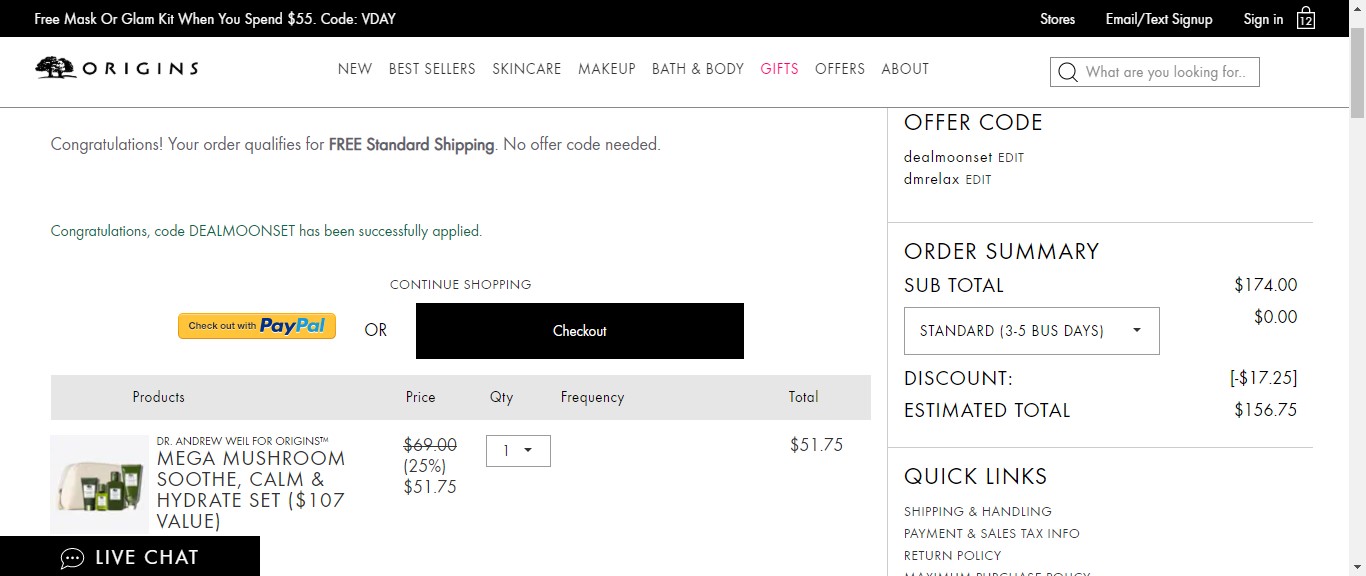Click Continue Shopping link

point(461,284)
